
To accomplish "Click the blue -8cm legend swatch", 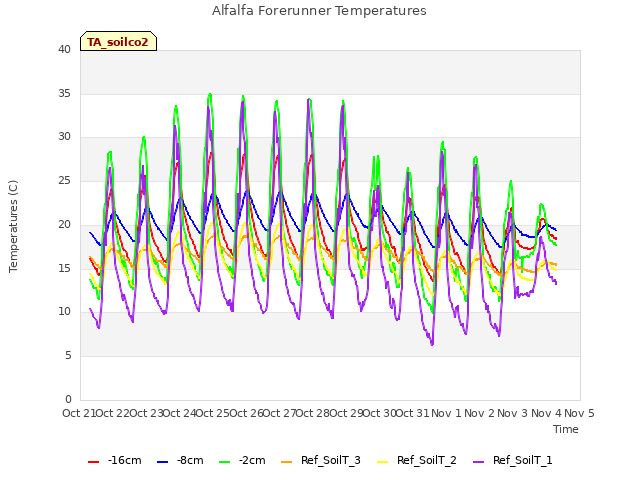I will (x=162, y=462).
